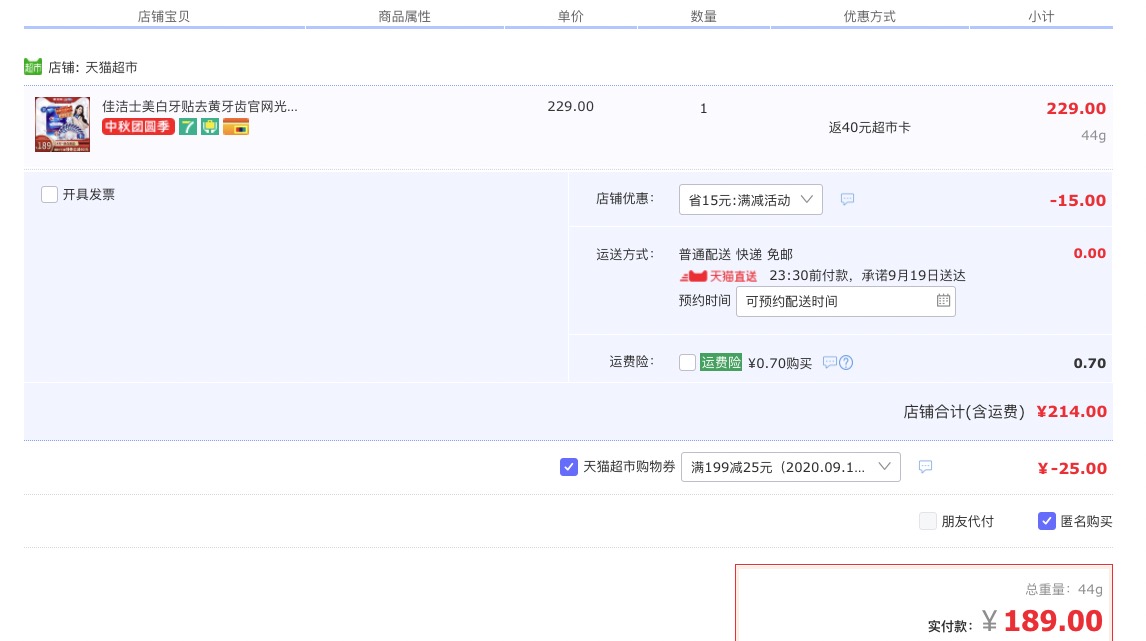Open the question mark help icon for 运费险

coord(846,363)
